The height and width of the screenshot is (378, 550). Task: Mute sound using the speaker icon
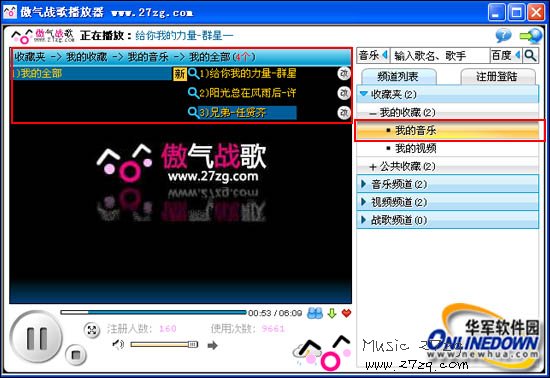click(x=118, y=344)
